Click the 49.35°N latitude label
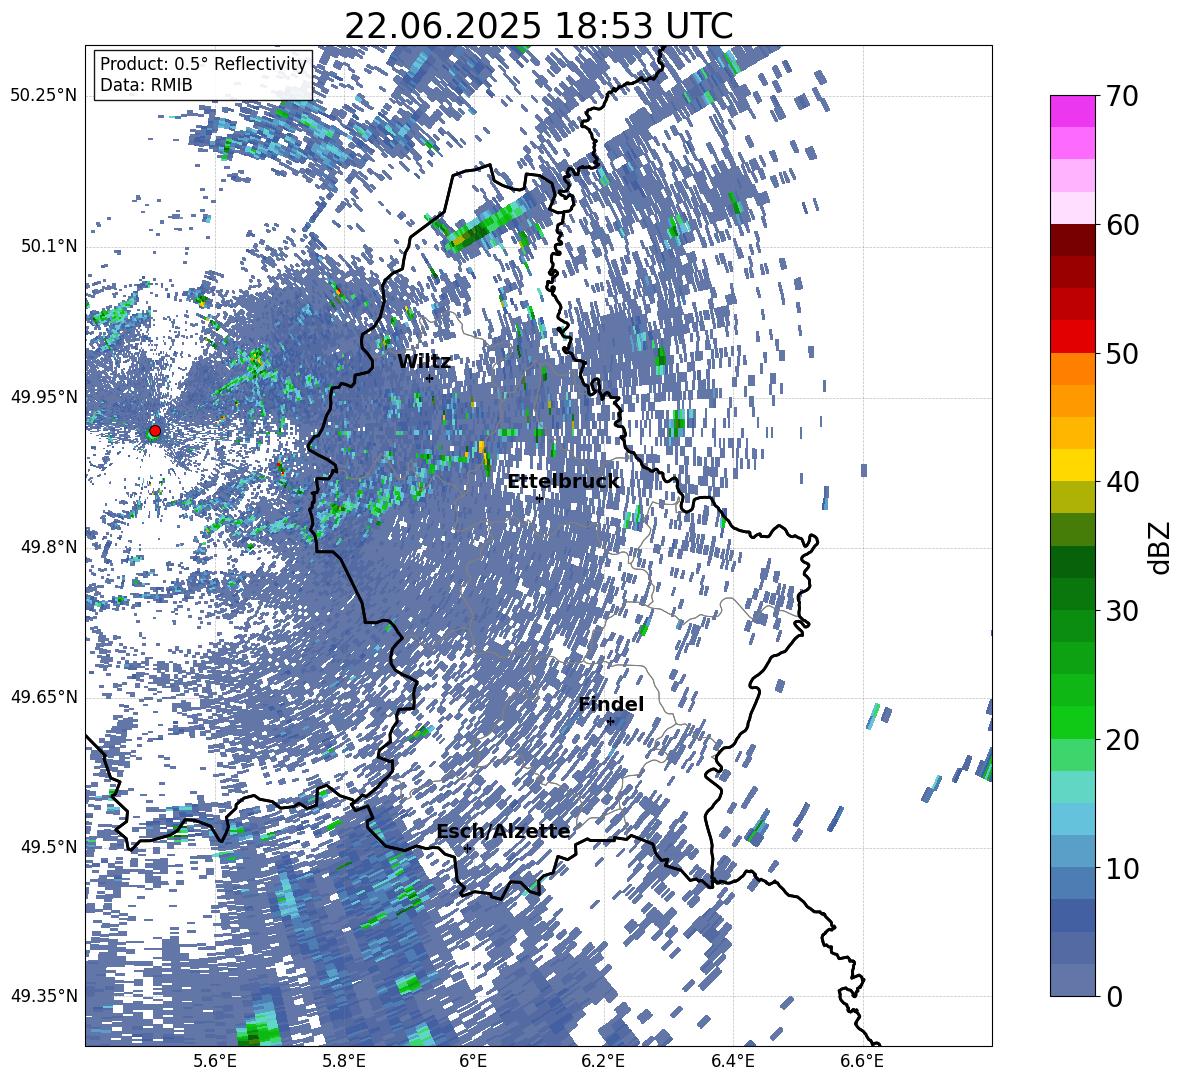Screen dimensions: 1184x1081 point(44,996)
